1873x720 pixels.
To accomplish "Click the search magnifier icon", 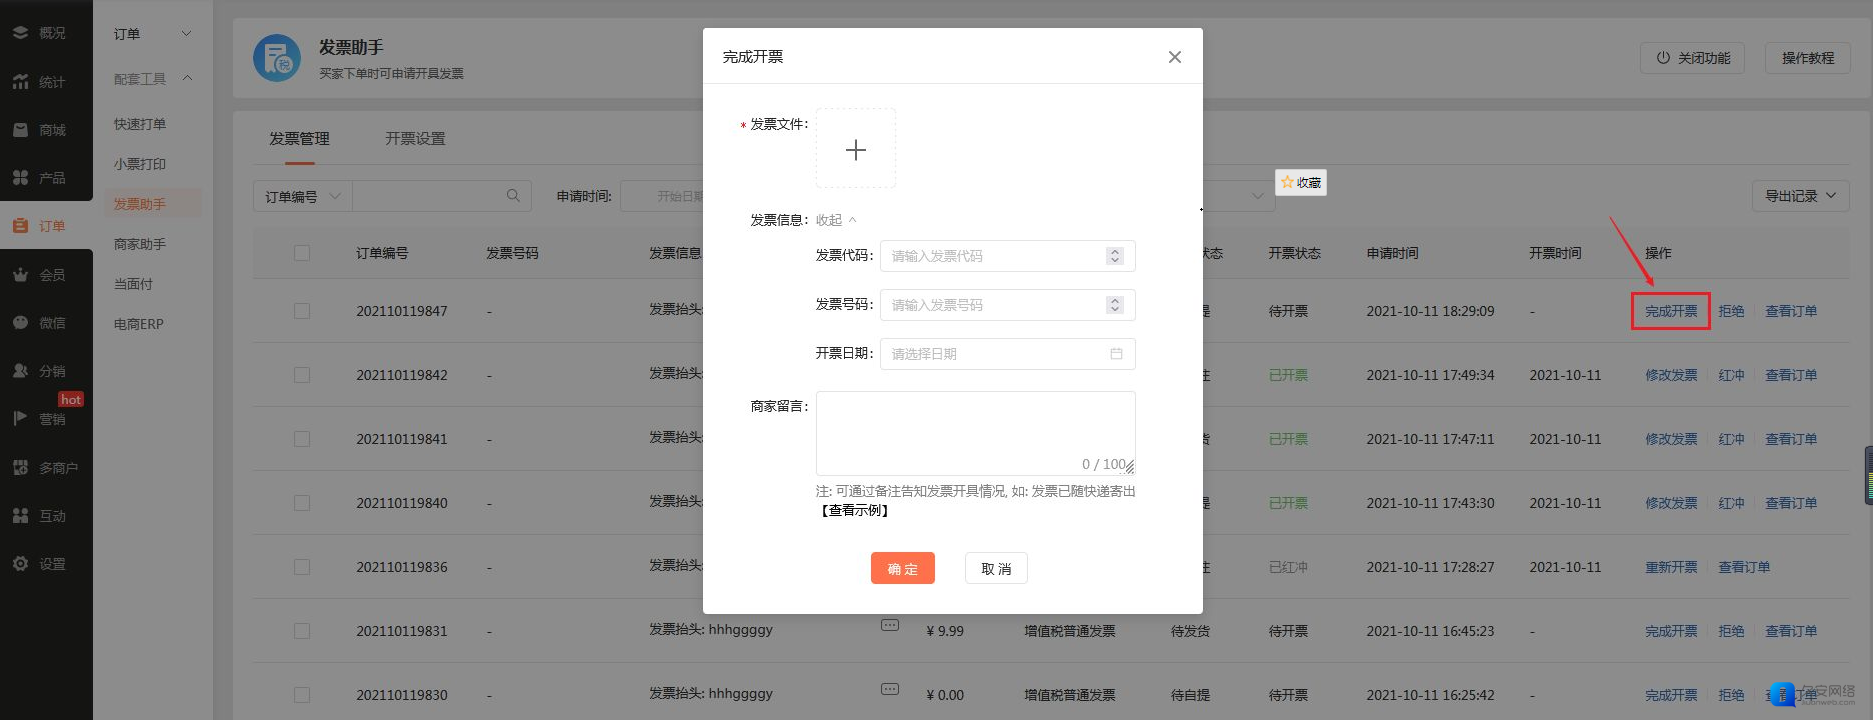I will coord(513,196).
